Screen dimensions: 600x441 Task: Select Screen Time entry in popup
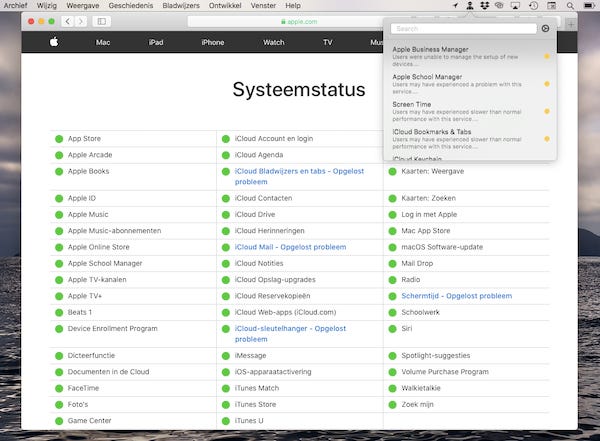[470, 111]
